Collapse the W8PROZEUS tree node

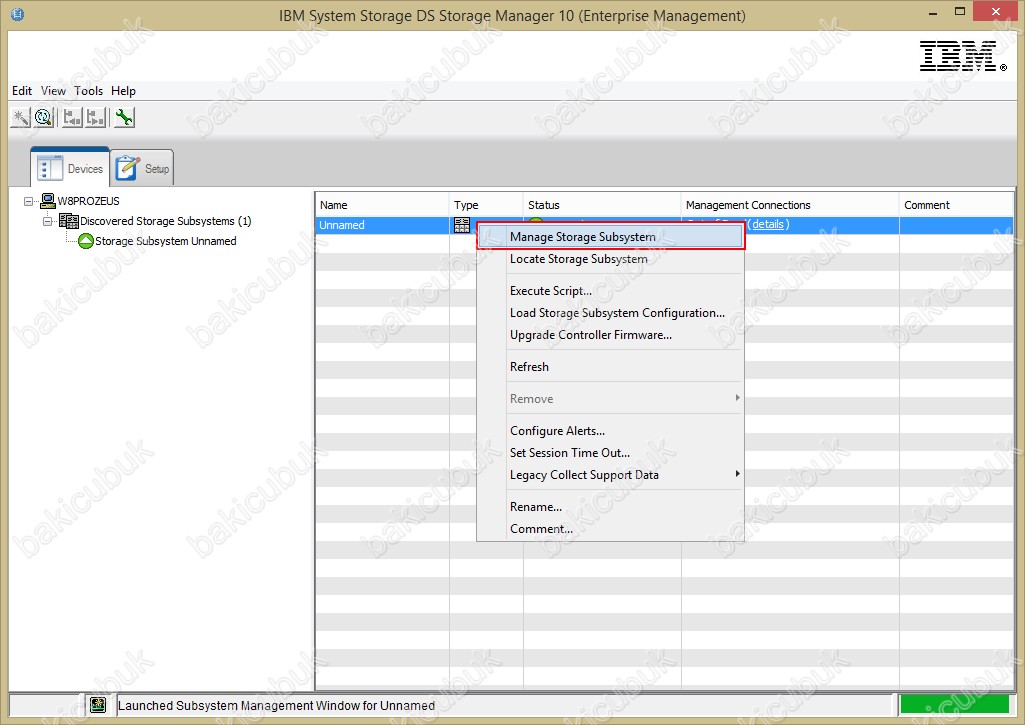click(x=28, y=201)
